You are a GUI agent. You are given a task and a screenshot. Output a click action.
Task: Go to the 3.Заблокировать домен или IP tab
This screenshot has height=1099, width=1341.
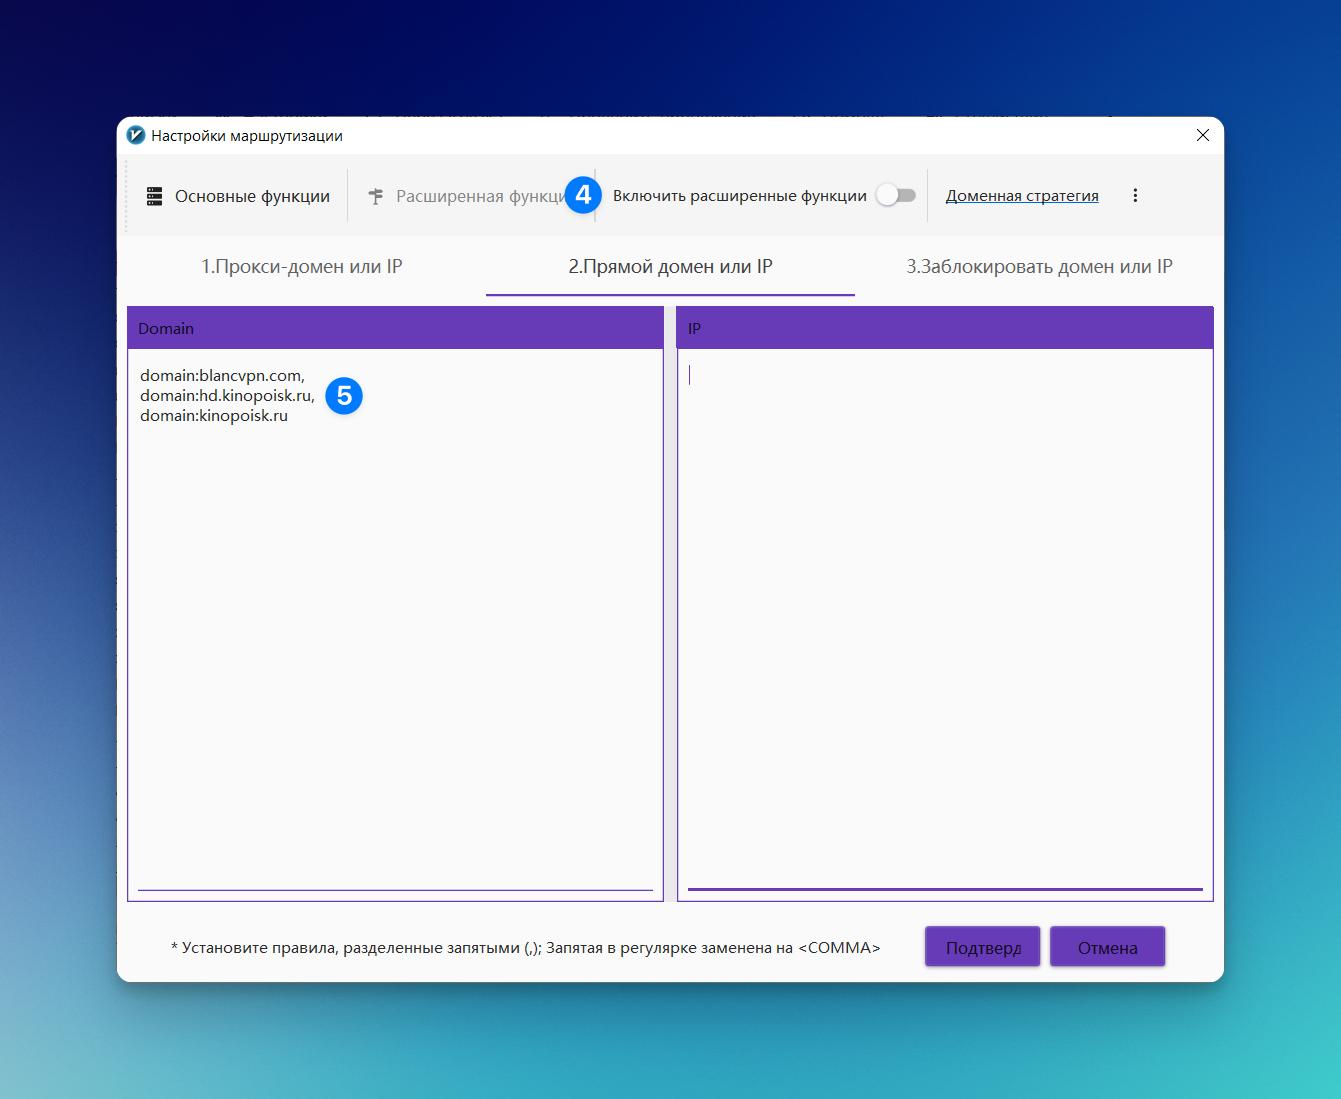1039,267
